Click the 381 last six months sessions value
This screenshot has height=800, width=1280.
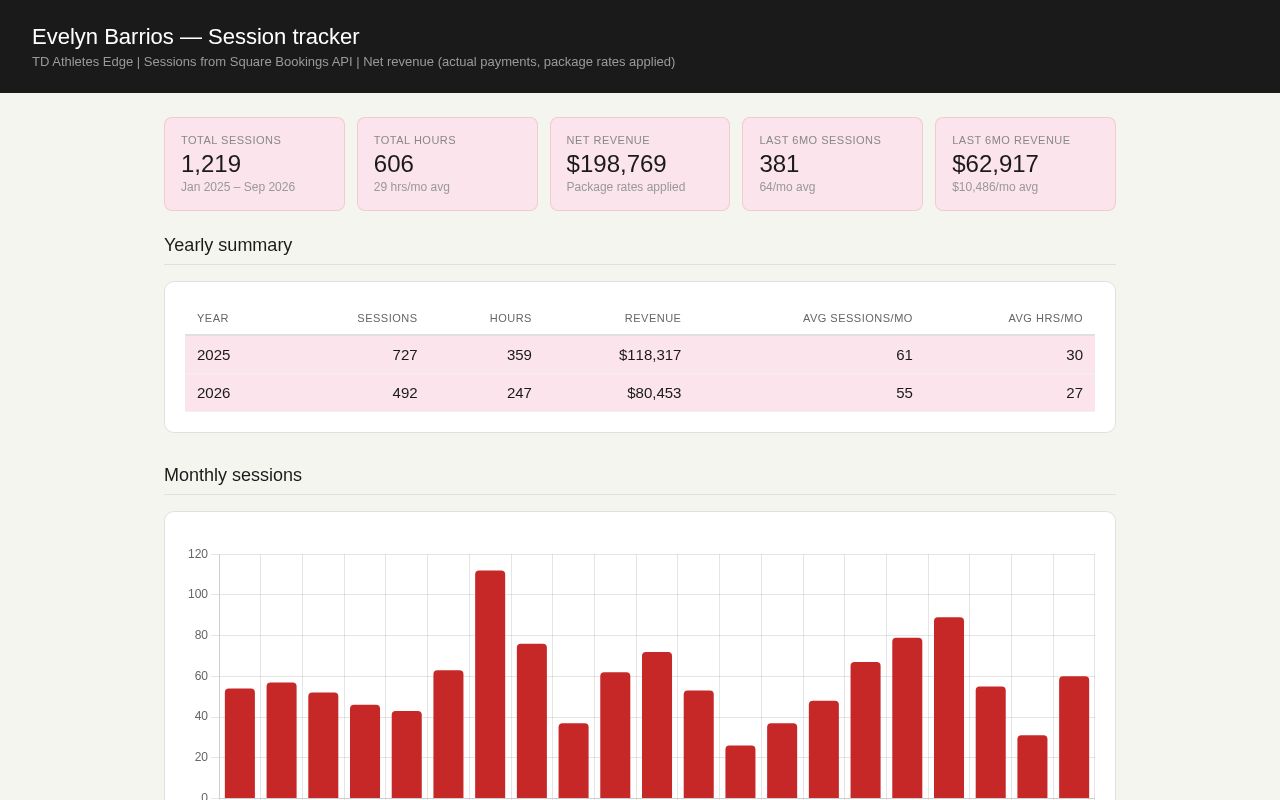[779, 164]
